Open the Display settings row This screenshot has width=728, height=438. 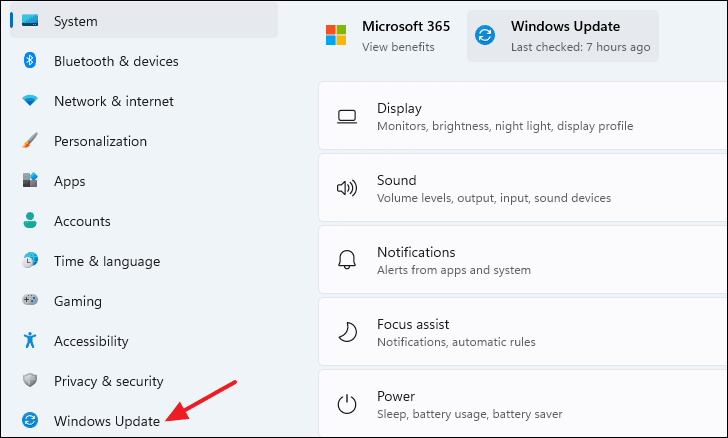pyautogui.click(x=523, y=116)
